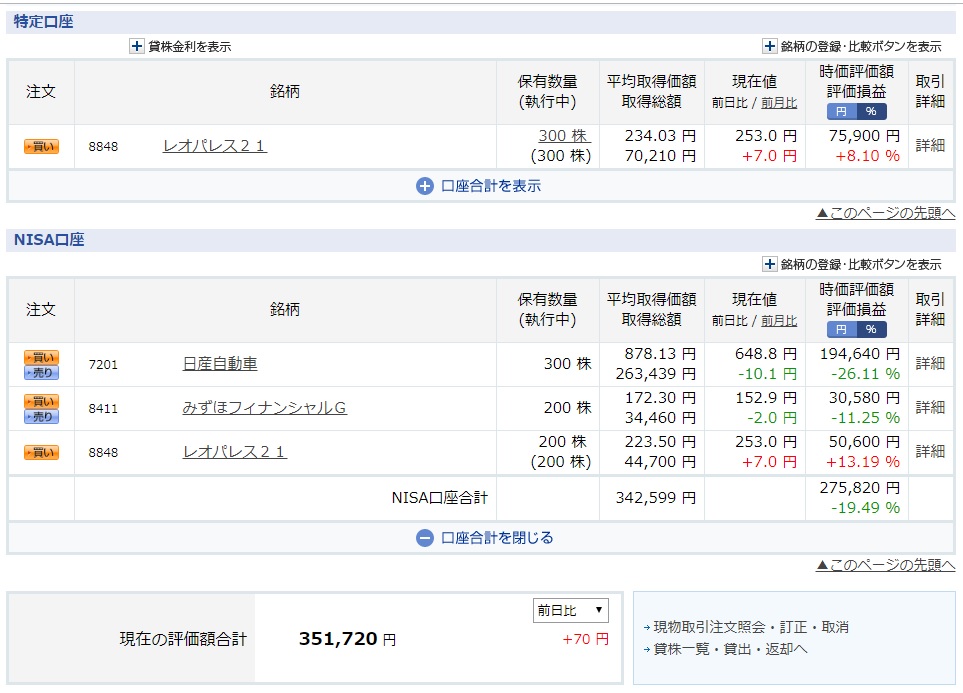
Task: Select 34,460 円 acquisition amount
Action: [660, 418]
